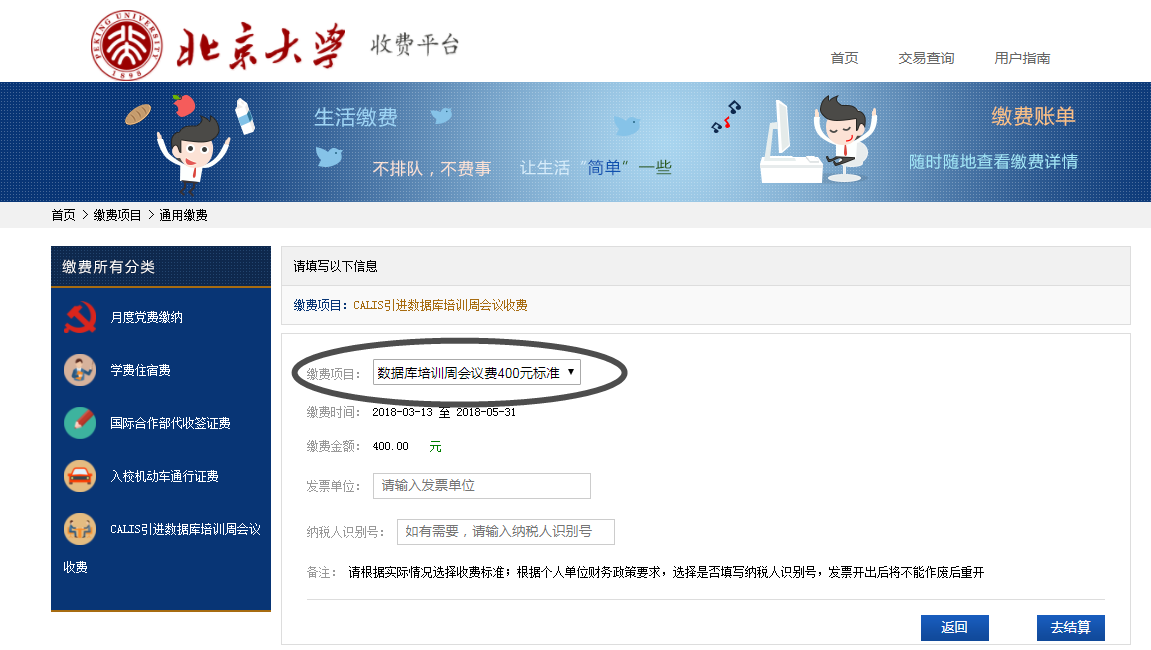Click into the 发票单位 input field

tap(482, 486)
